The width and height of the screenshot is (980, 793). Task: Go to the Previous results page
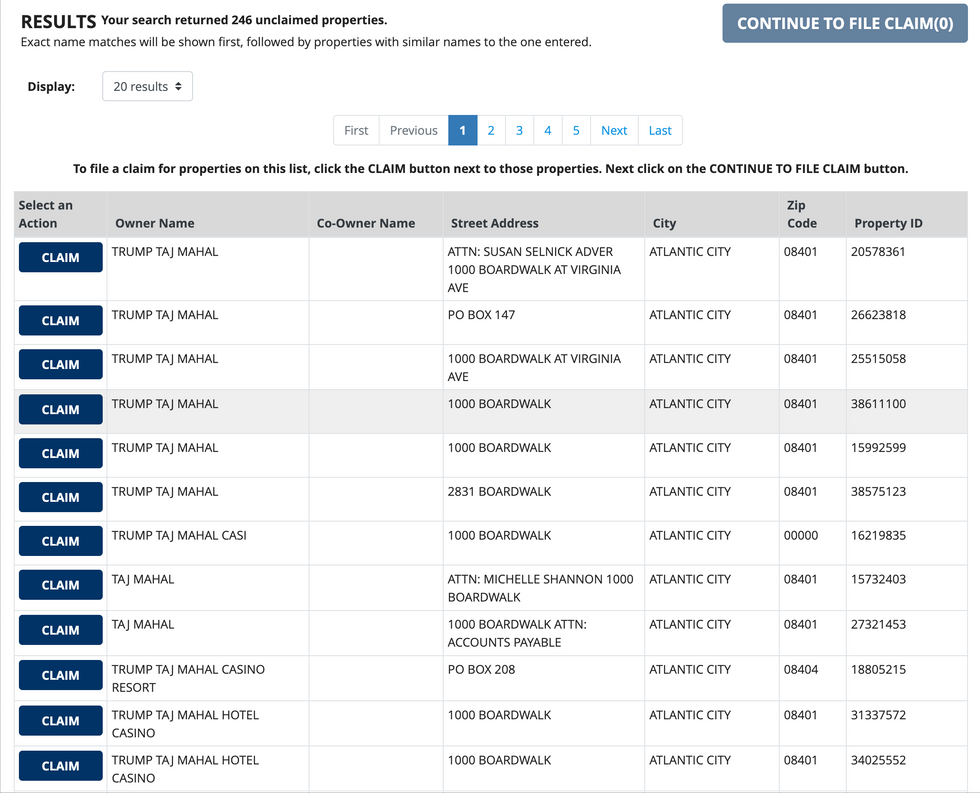pyautogui.click(x=414, y=131)
